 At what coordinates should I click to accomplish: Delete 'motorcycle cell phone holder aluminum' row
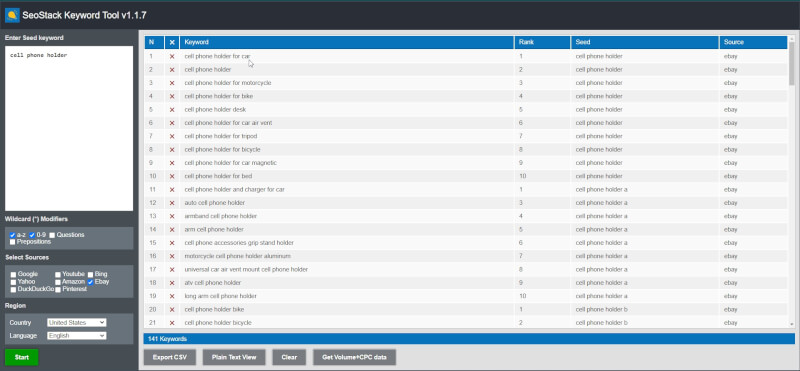click(172, 256)
